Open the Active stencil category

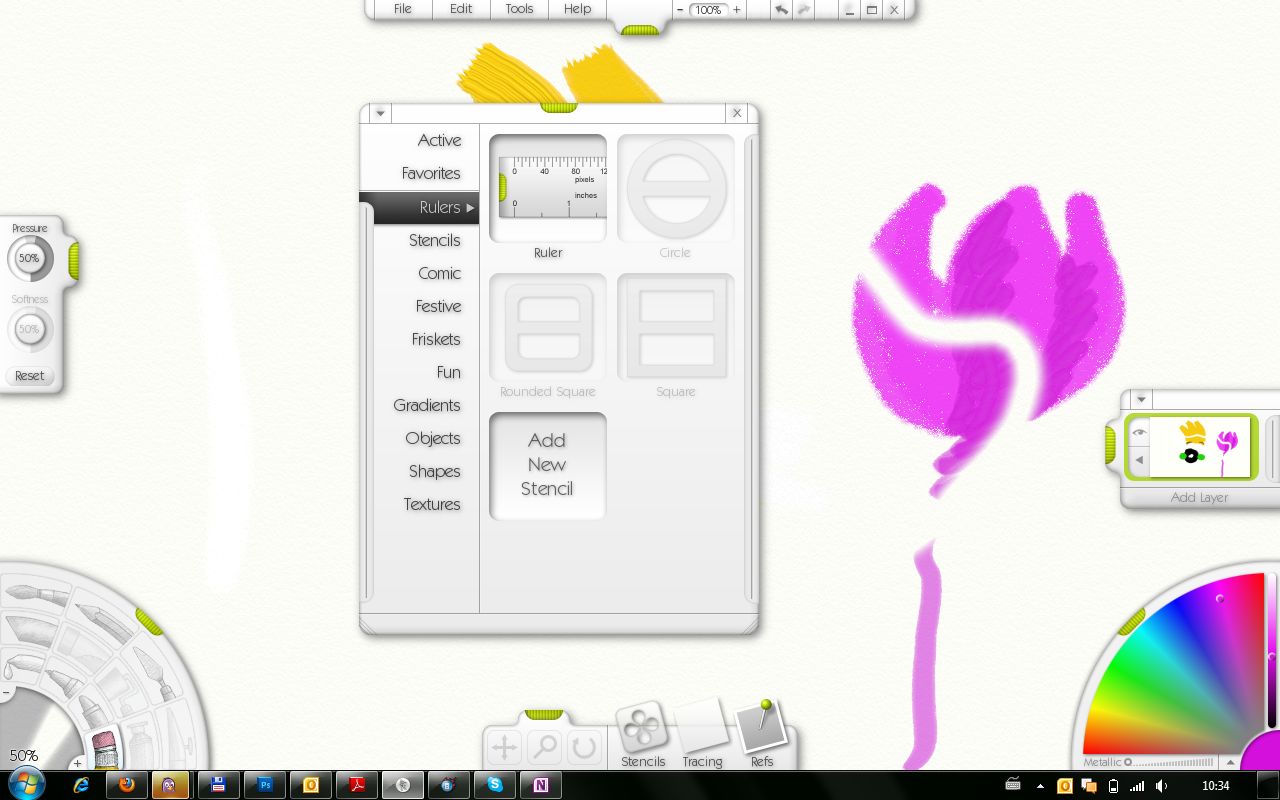(x=439, y=140)
